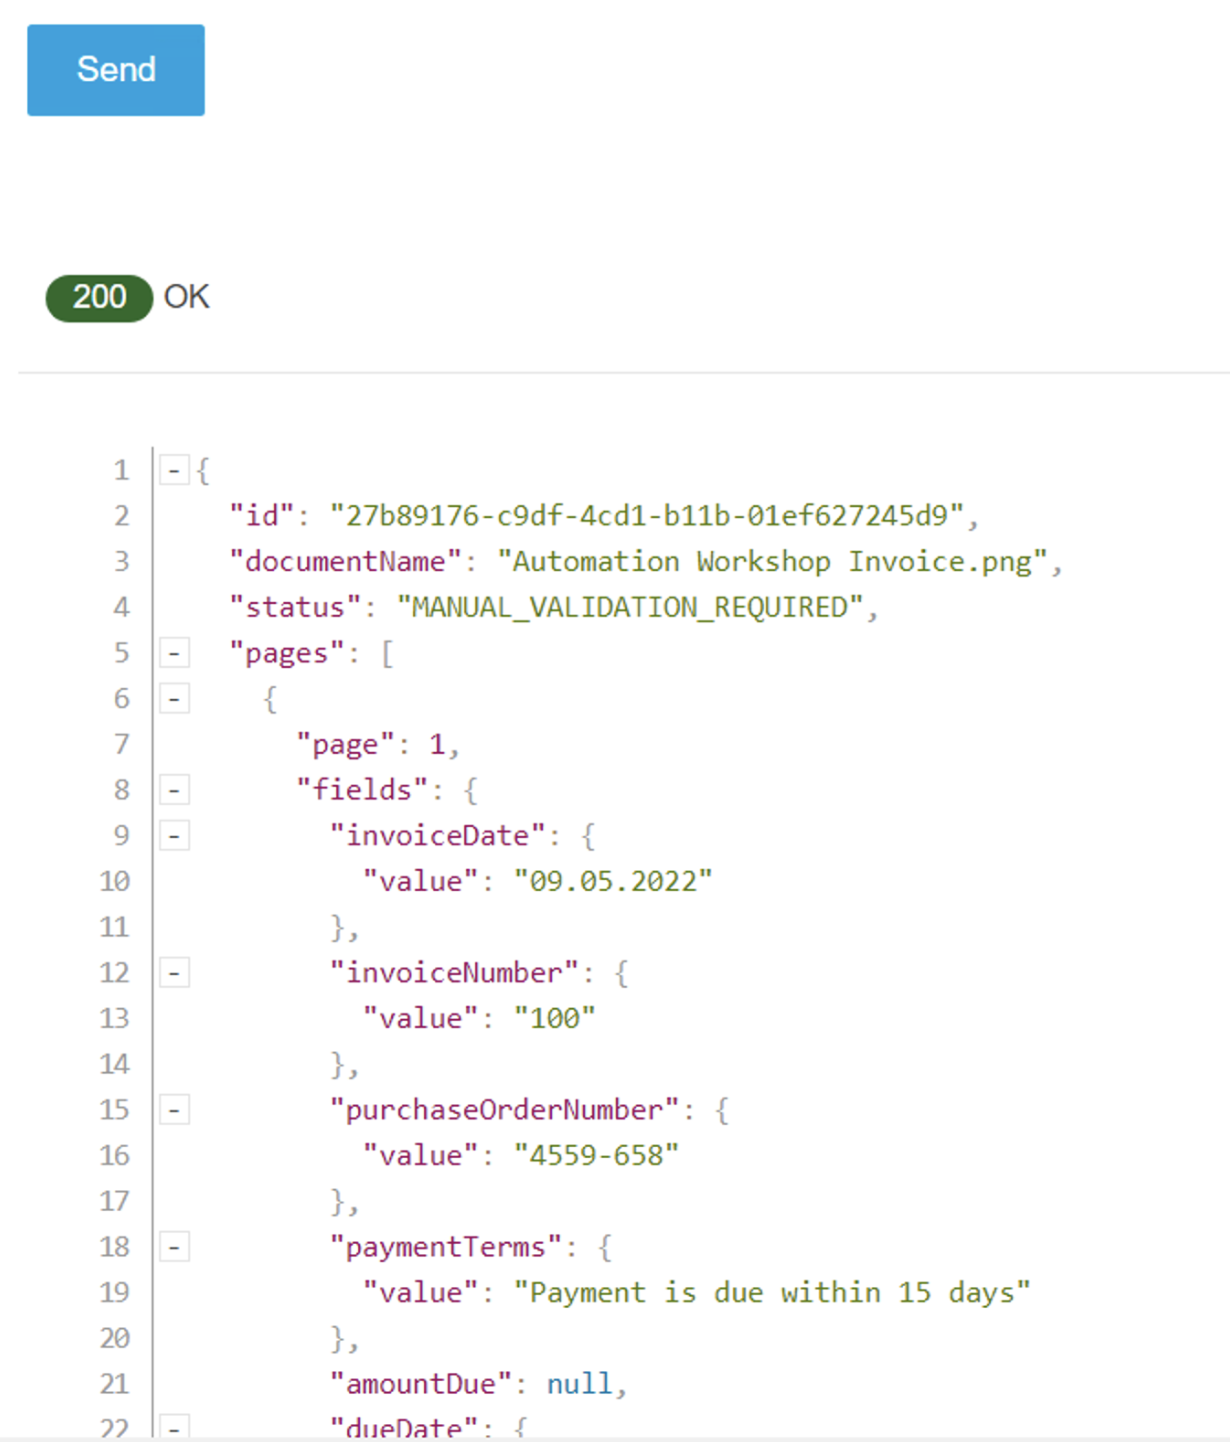Click the "documentName" key
1230x1442 pixels.
point(346,562)
